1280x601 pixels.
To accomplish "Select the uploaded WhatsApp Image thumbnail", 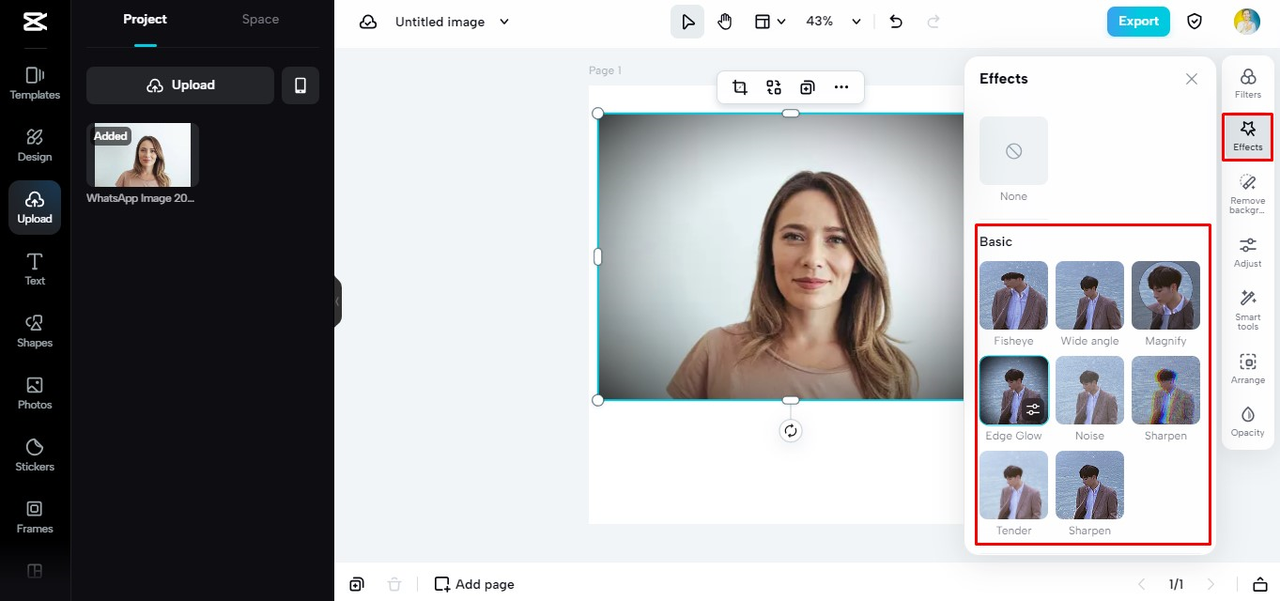I will click(143, 155).
